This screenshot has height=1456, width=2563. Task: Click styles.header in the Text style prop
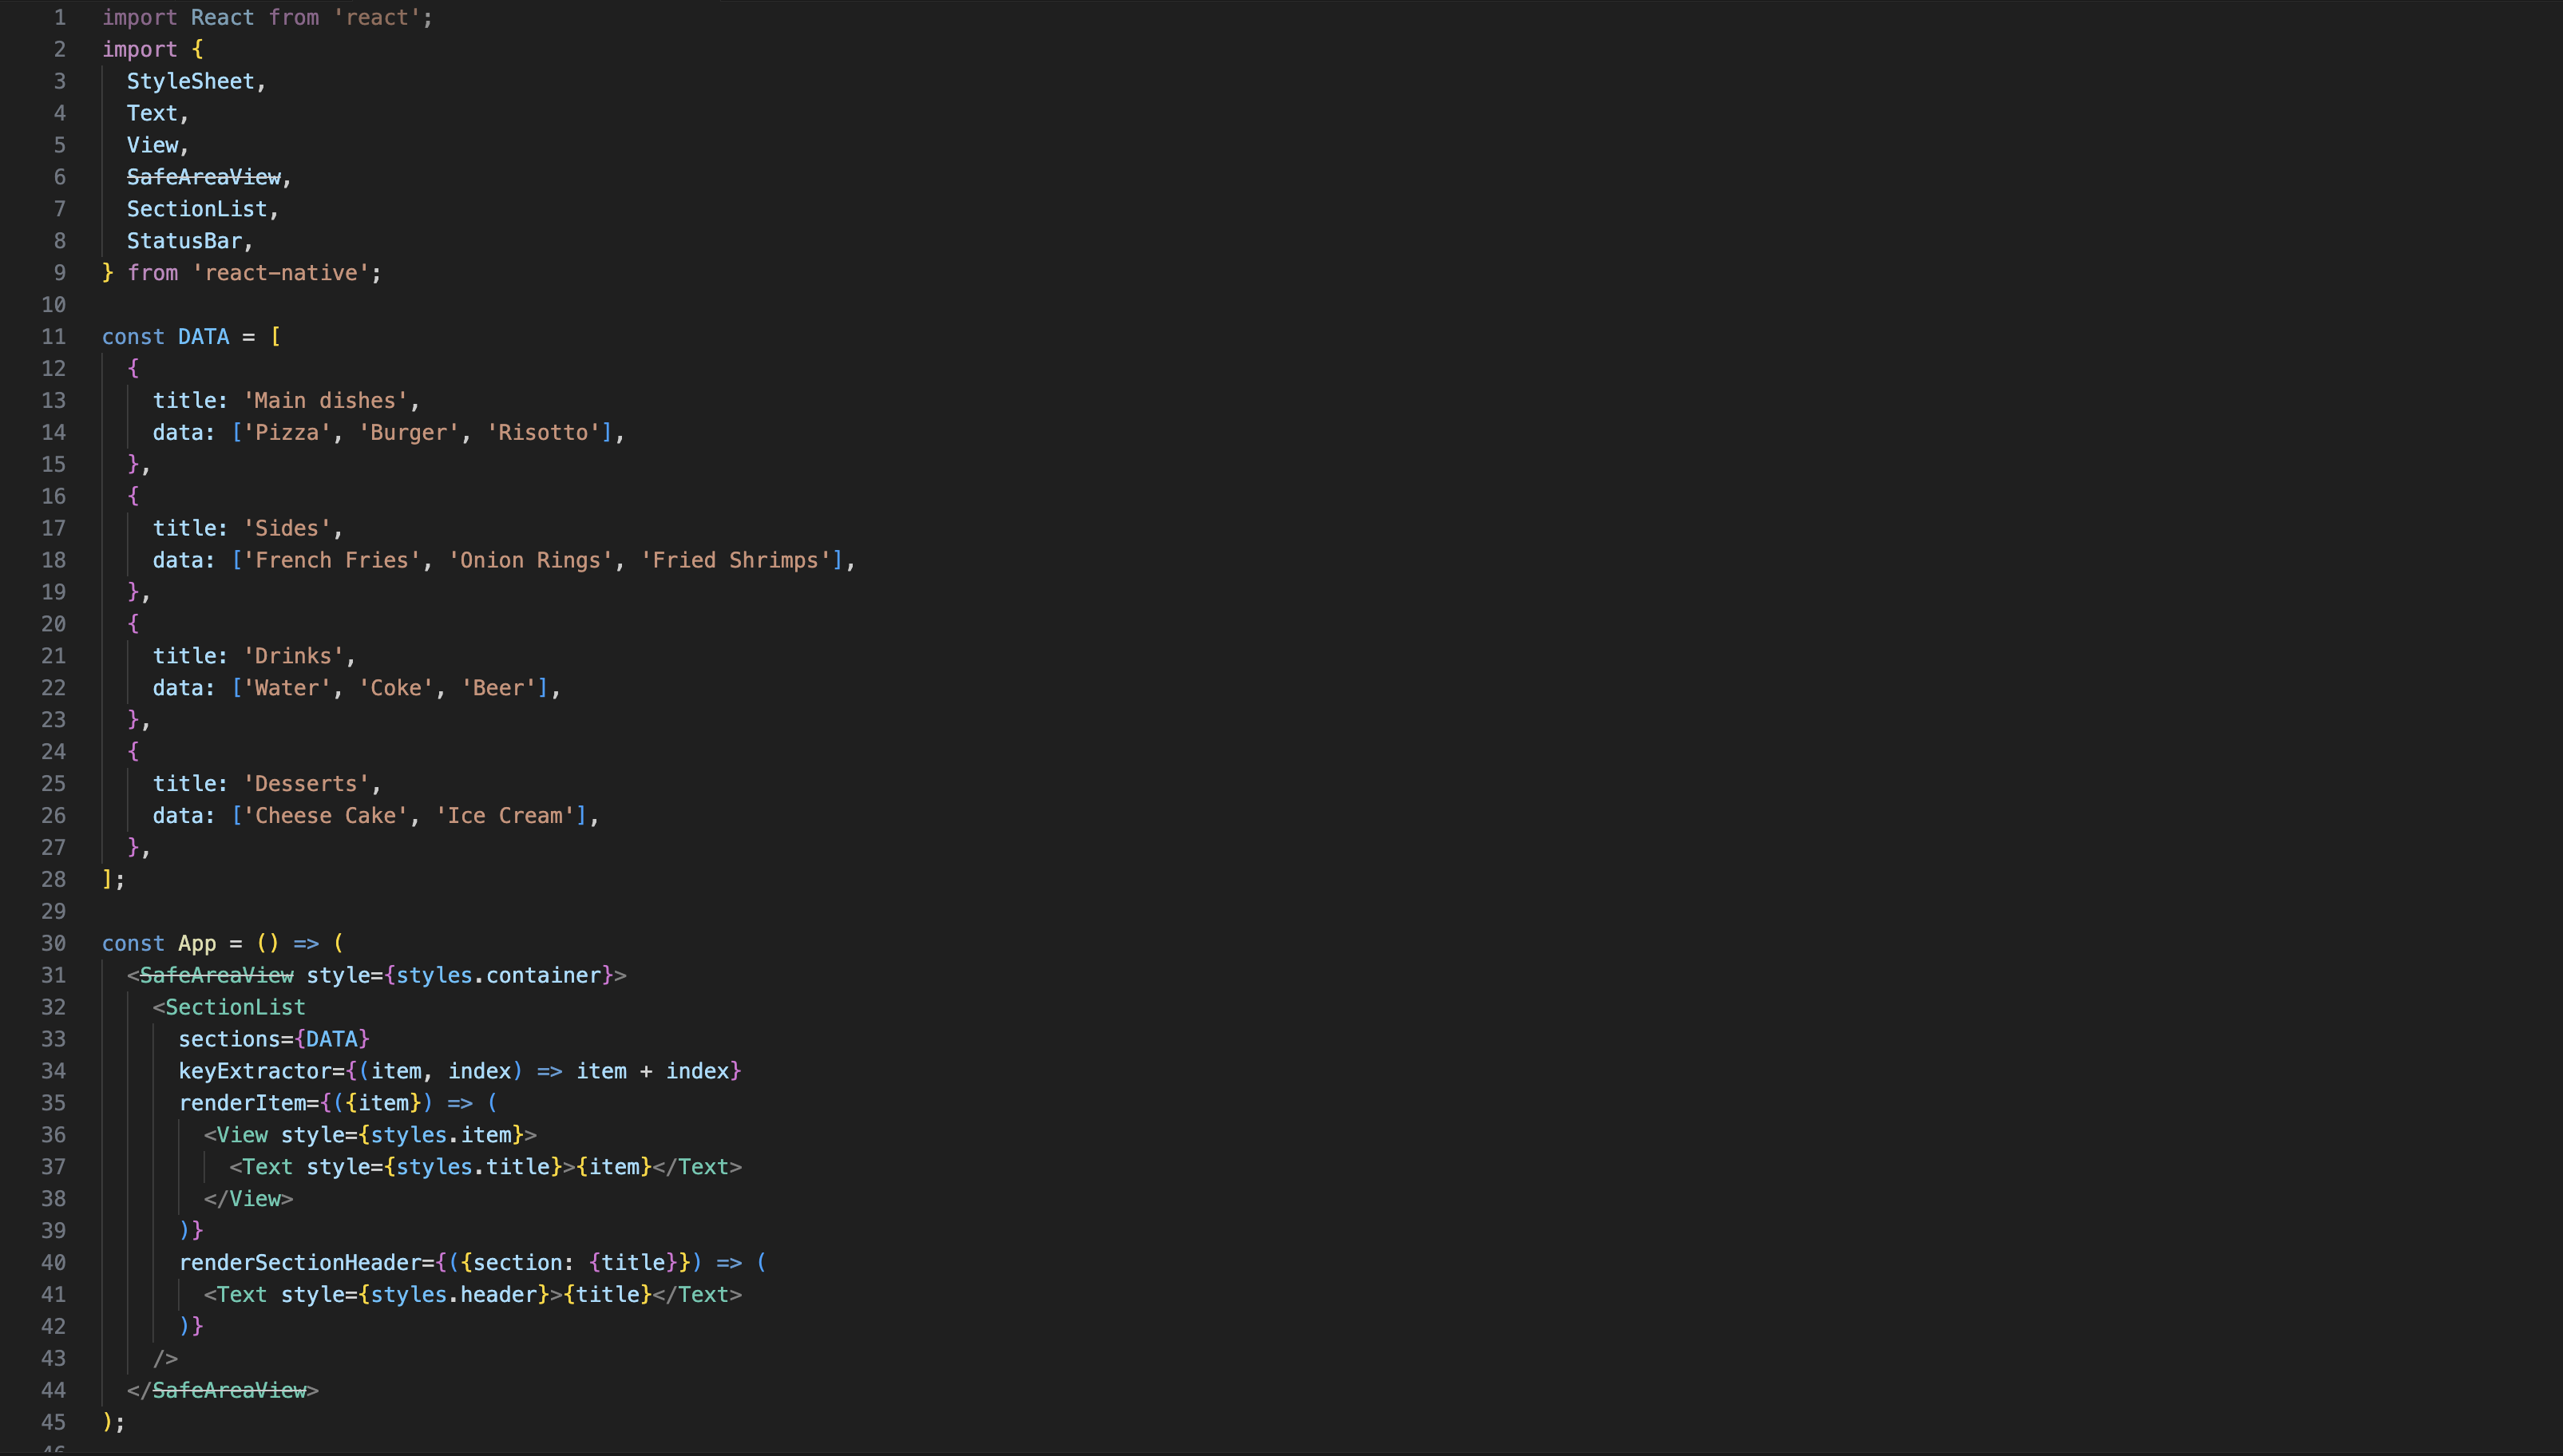coord(453,1295)
